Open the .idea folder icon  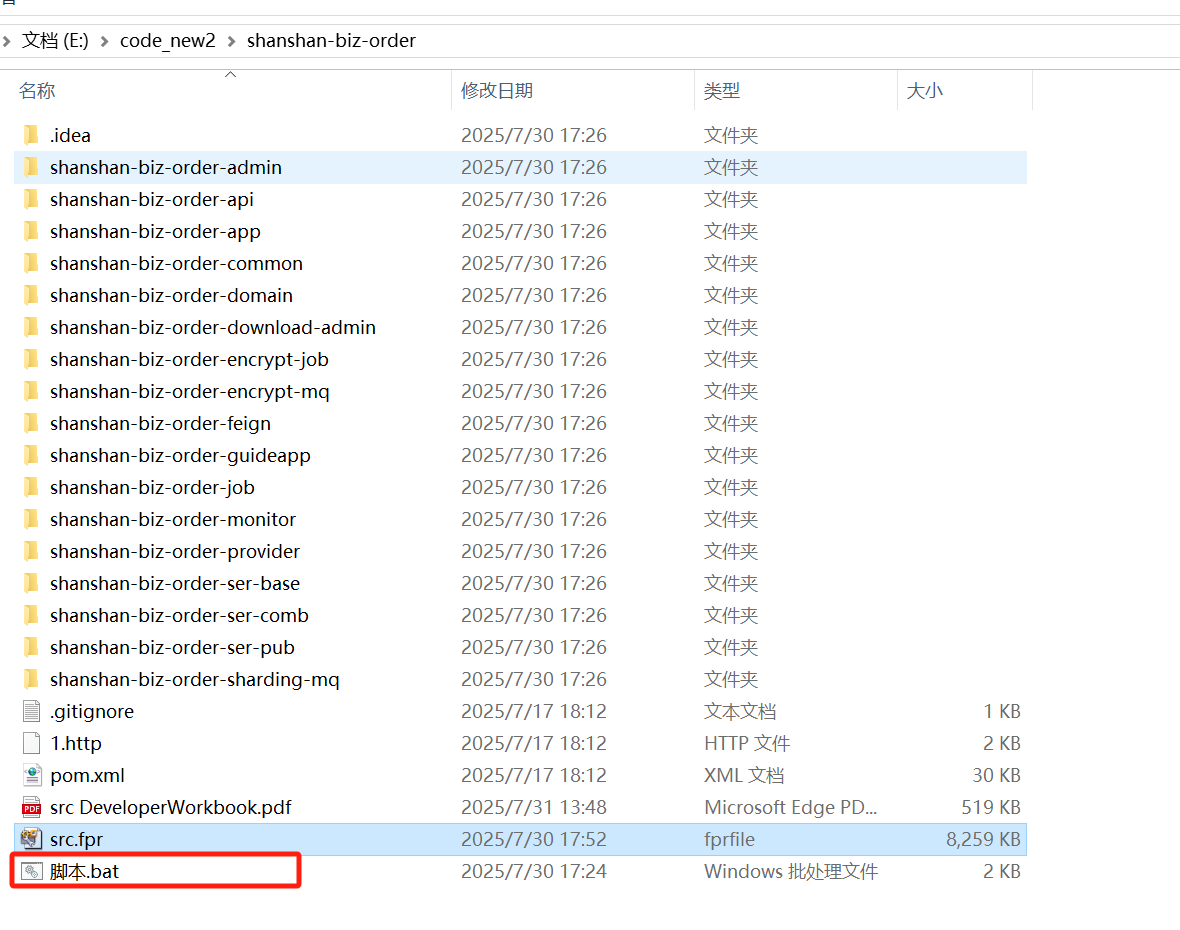[x=31, y=135]
